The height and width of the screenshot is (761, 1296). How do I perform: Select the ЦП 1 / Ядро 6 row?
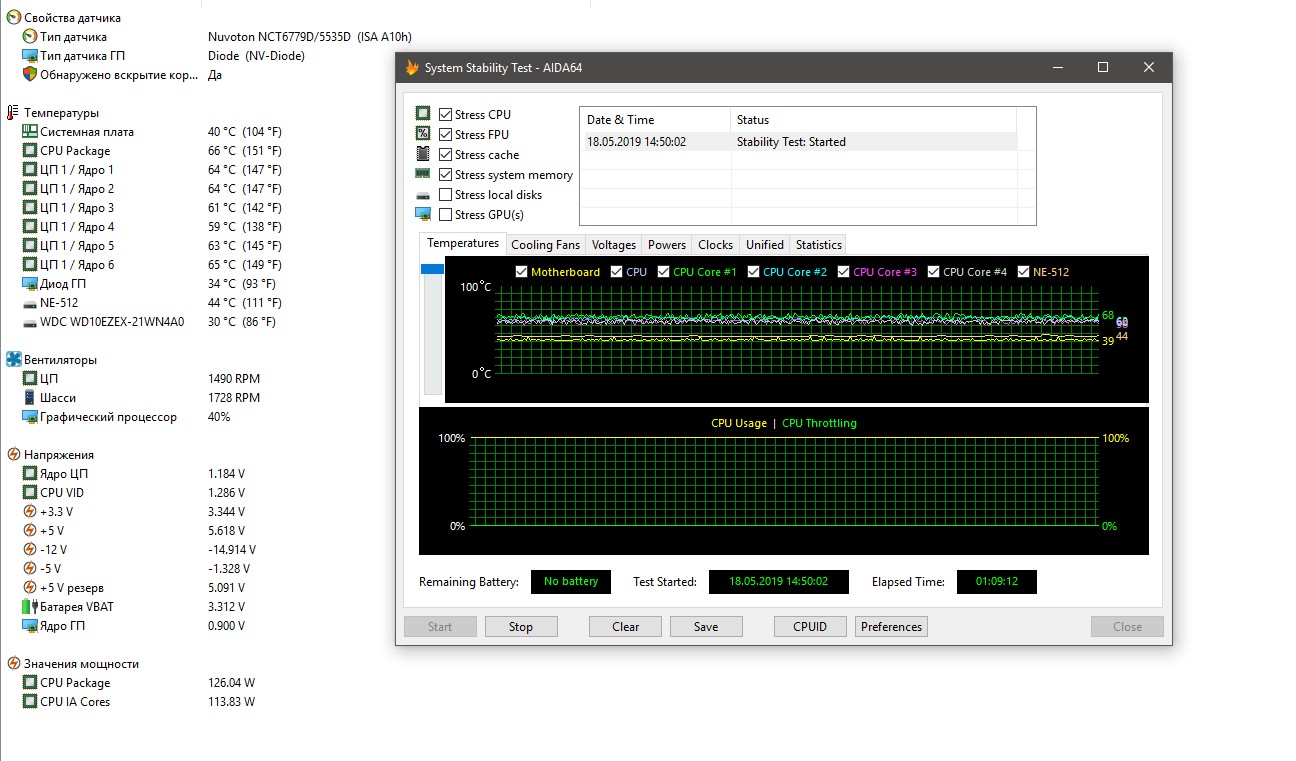[x=153, y=265]
